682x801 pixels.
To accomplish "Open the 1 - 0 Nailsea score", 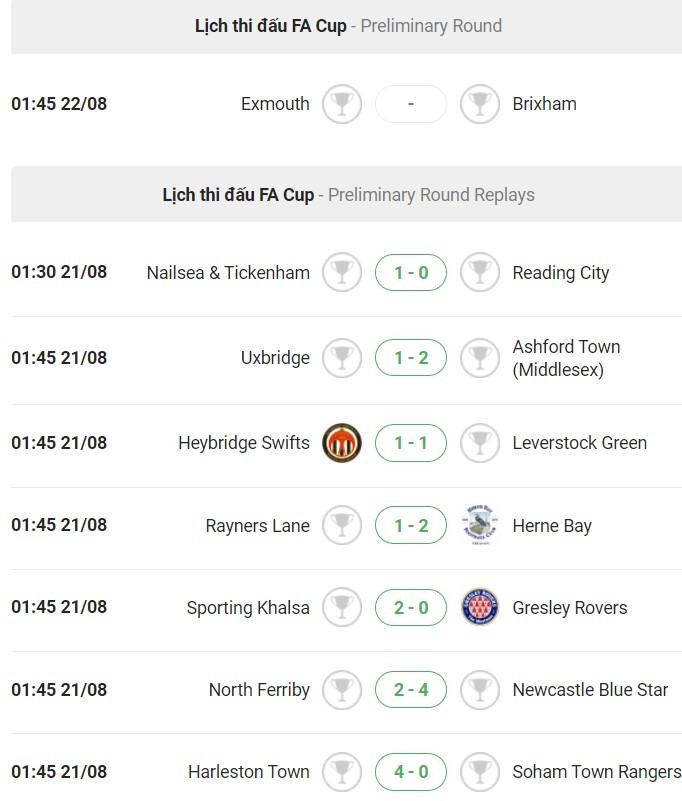I will tap(411, 272).
